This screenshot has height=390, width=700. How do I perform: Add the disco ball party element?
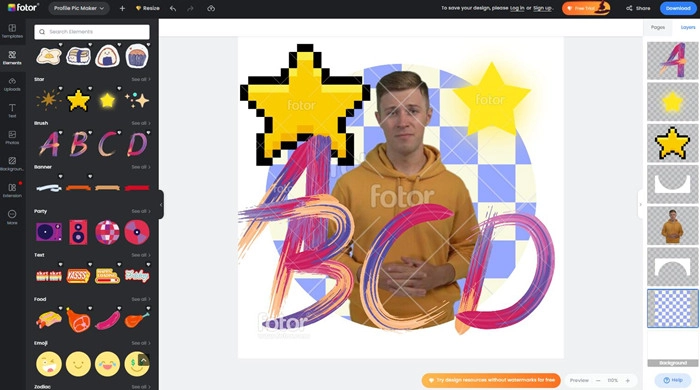pos(107,232)
